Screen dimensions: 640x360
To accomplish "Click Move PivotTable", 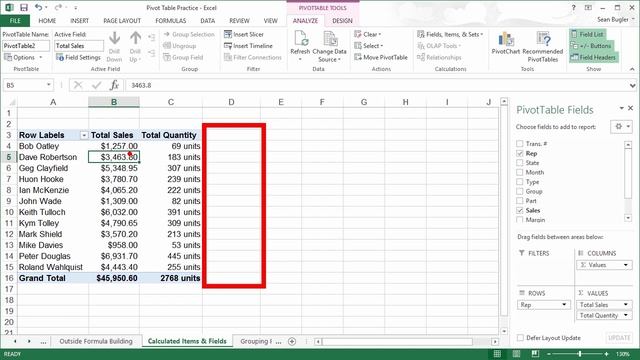I will pos(381,57).
